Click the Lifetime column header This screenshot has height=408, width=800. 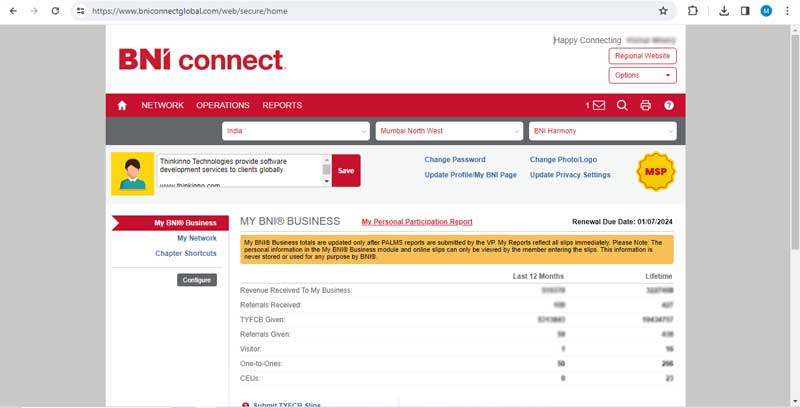tap(659, 276)
